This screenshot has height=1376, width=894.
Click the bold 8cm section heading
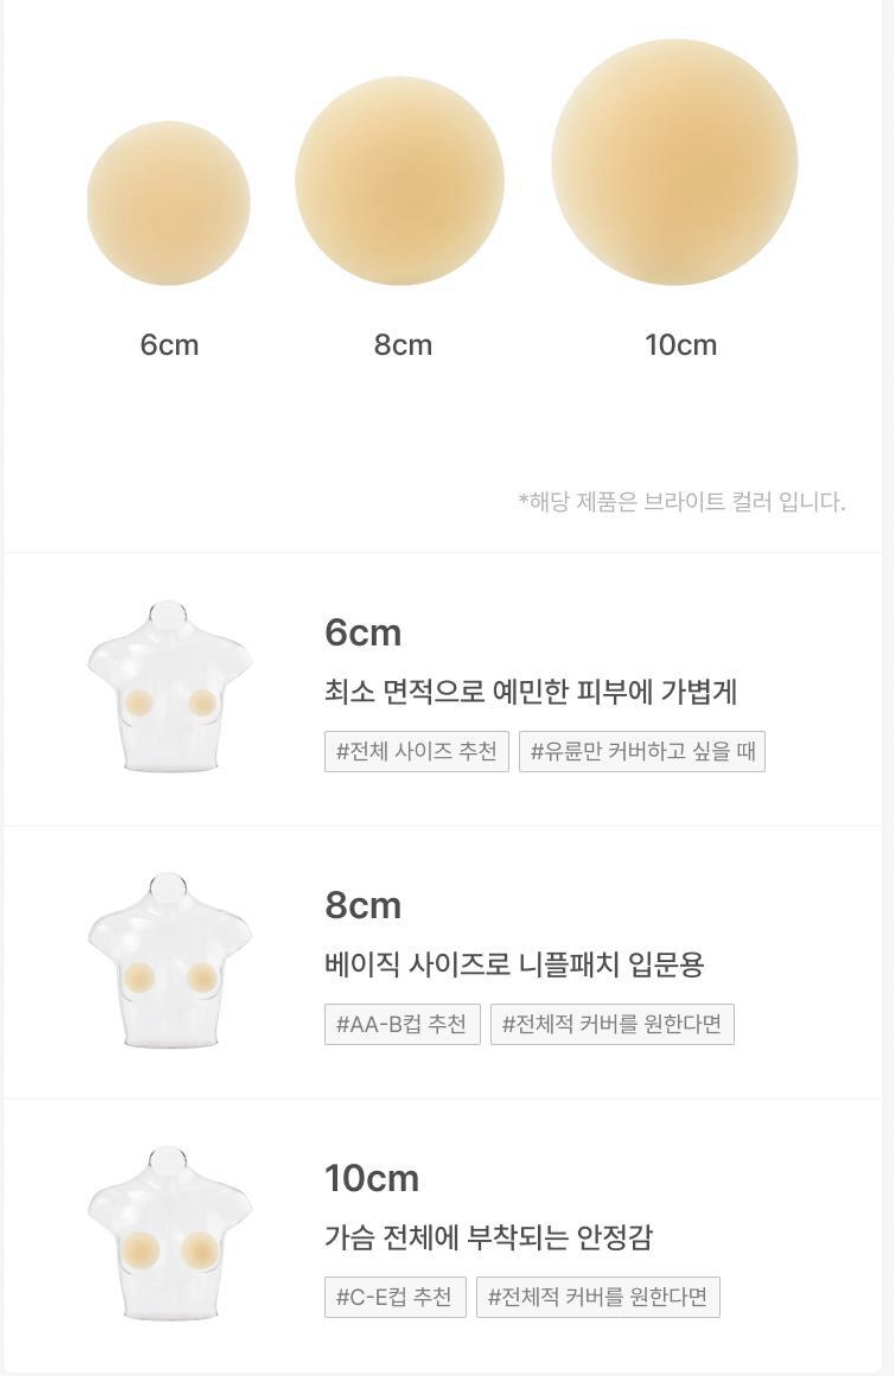(363, 906)
